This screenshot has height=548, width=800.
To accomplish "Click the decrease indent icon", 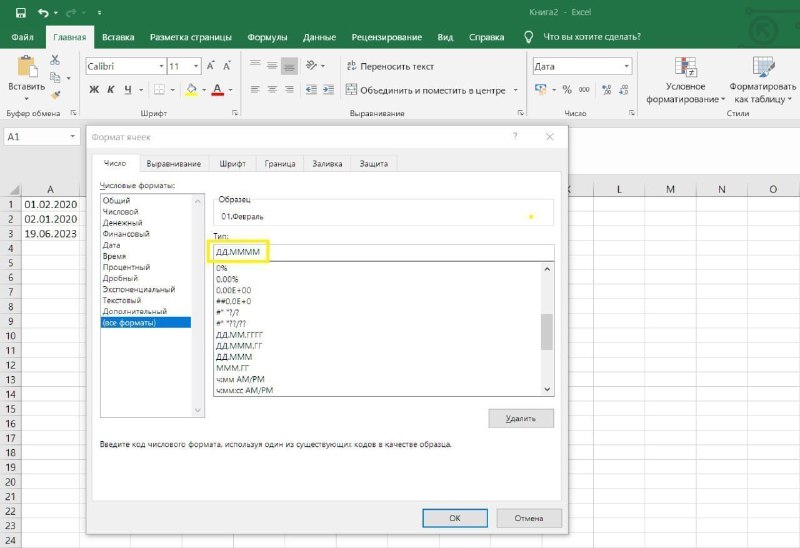I will 311,90.
